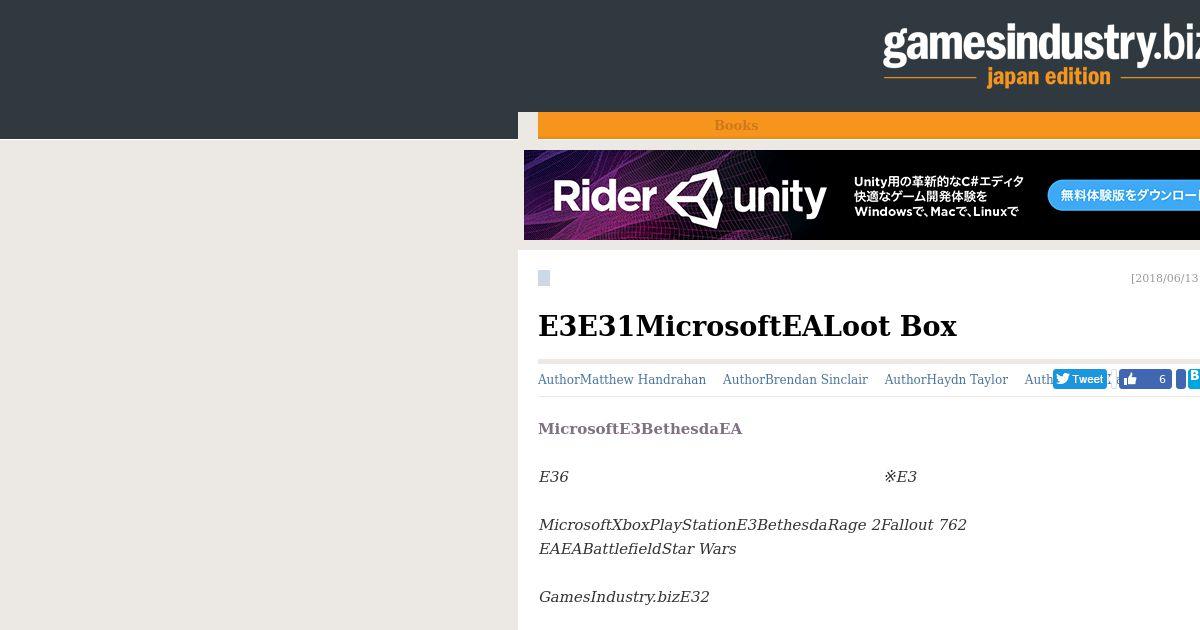The width and height of the screenshot is (1200, 630).
Task: Open author Matthew Handrahan's page
Action: coord(622,380)
